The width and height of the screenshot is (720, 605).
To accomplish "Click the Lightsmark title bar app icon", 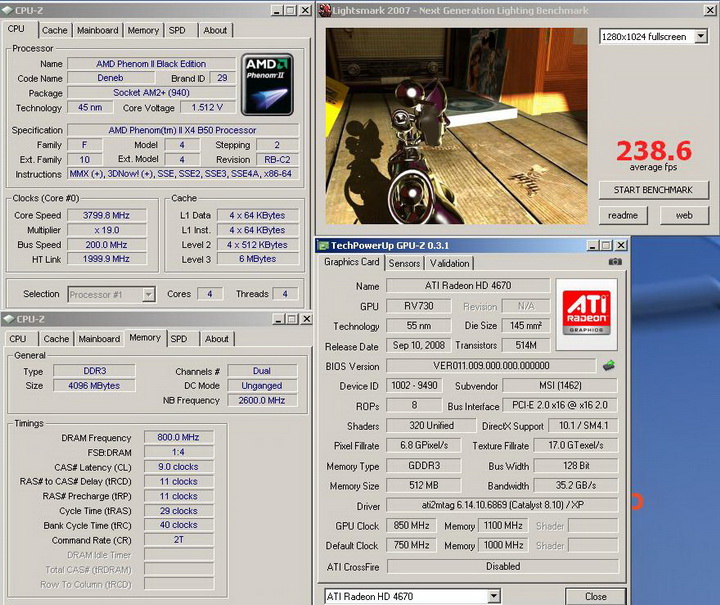I will (325, 10).
